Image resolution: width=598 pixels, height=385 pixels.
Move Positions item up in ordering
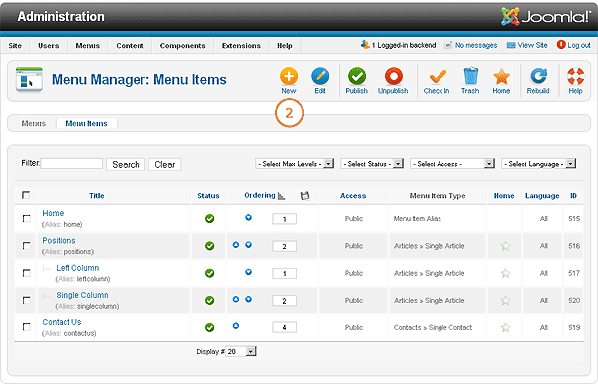(x=236, y=245)
